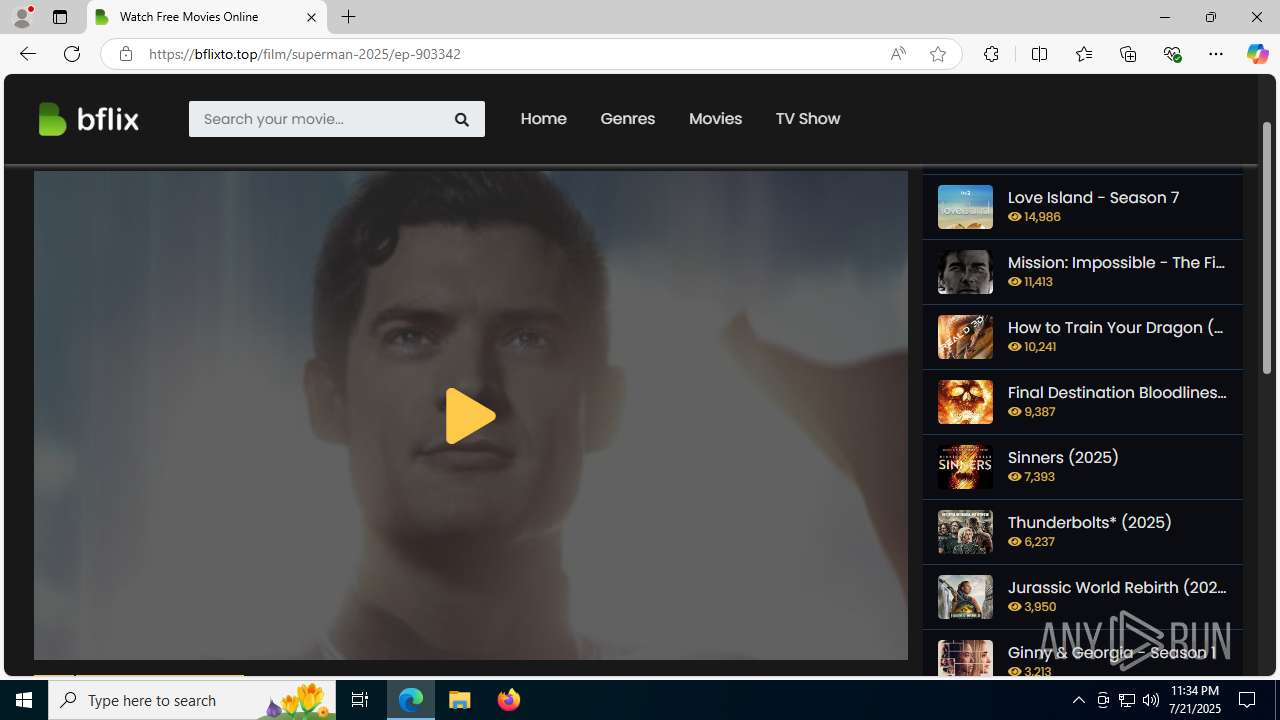Click taskbar search box

[193, 700]
